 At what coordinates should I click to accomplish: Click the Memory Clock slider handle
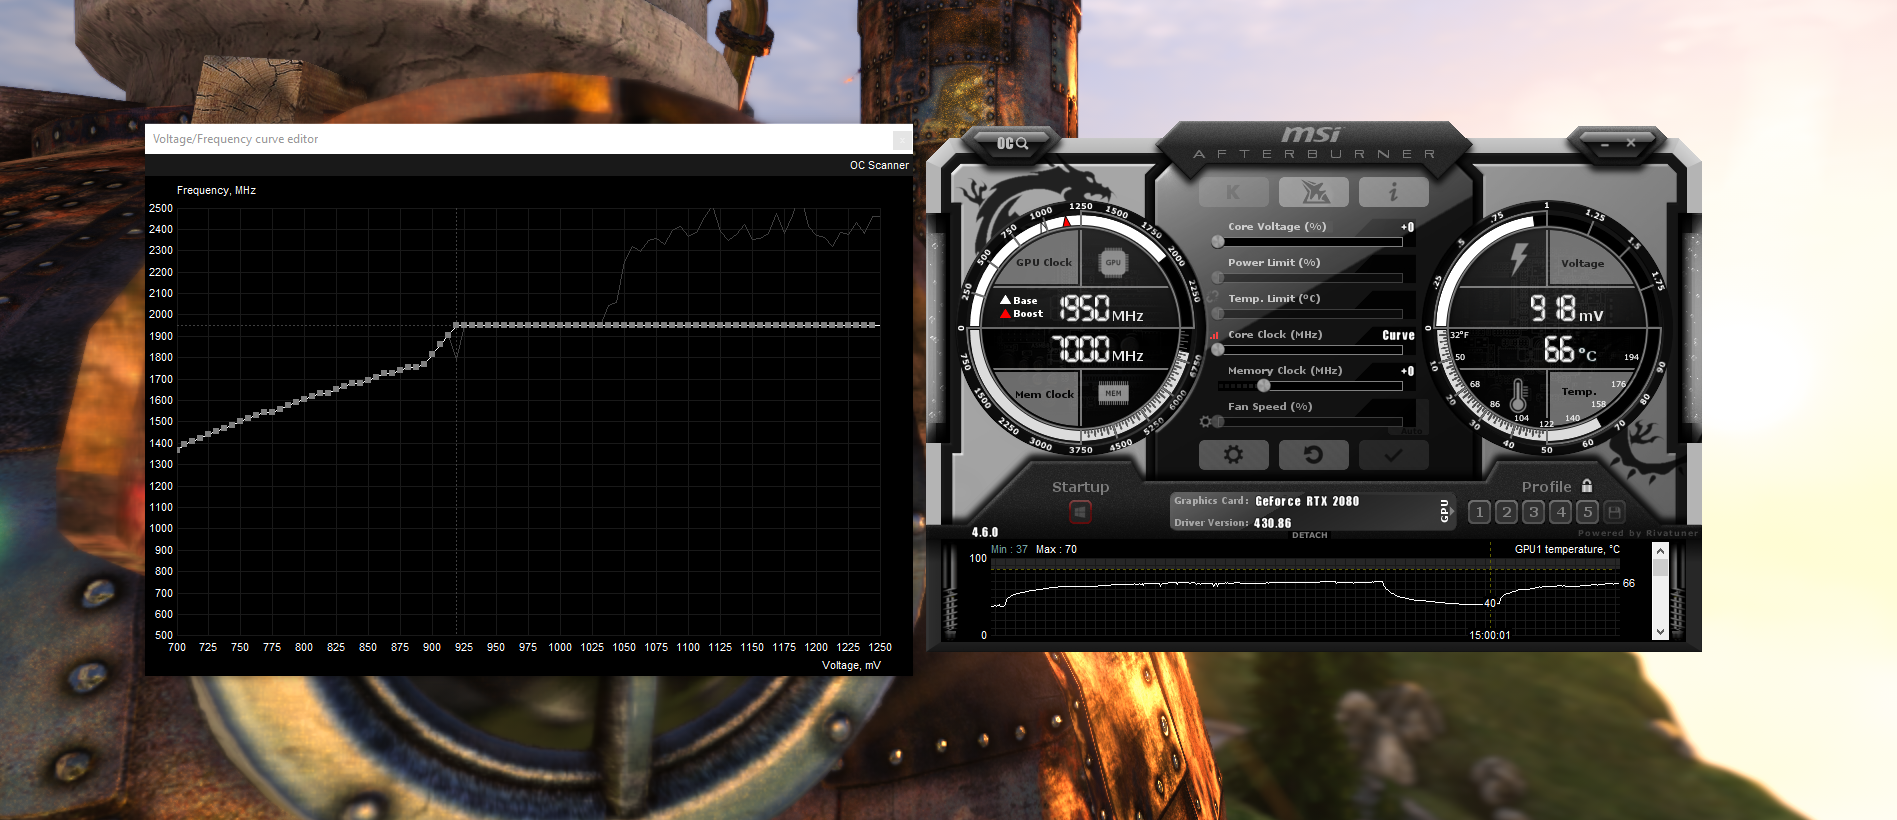[x=1264, y=385]
